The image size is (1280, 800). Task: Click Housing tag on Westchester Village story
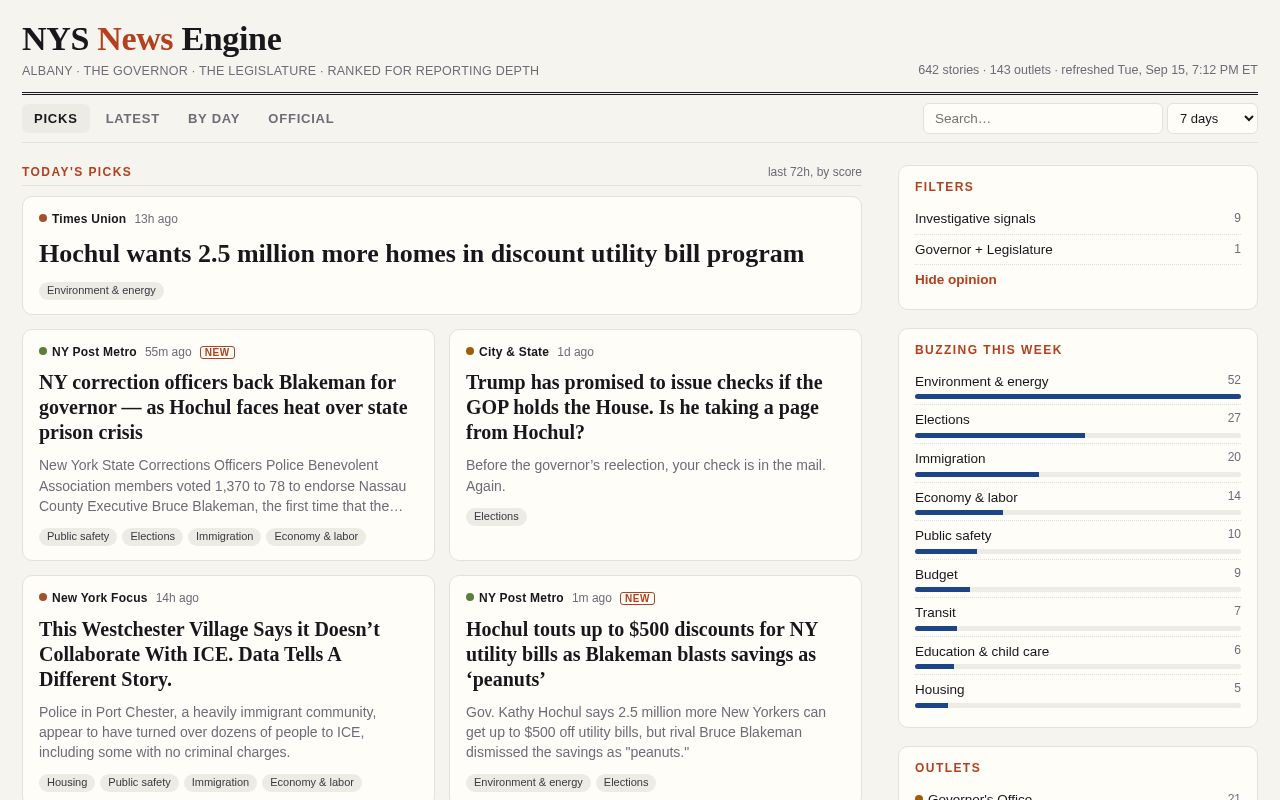pos(67,783)
